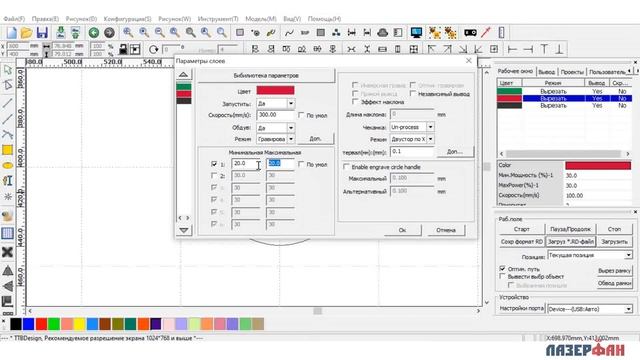This screenshot has height=360, width=640.
Task: Undo with the green left-arrow icon
Action: (x=94, y=33)
